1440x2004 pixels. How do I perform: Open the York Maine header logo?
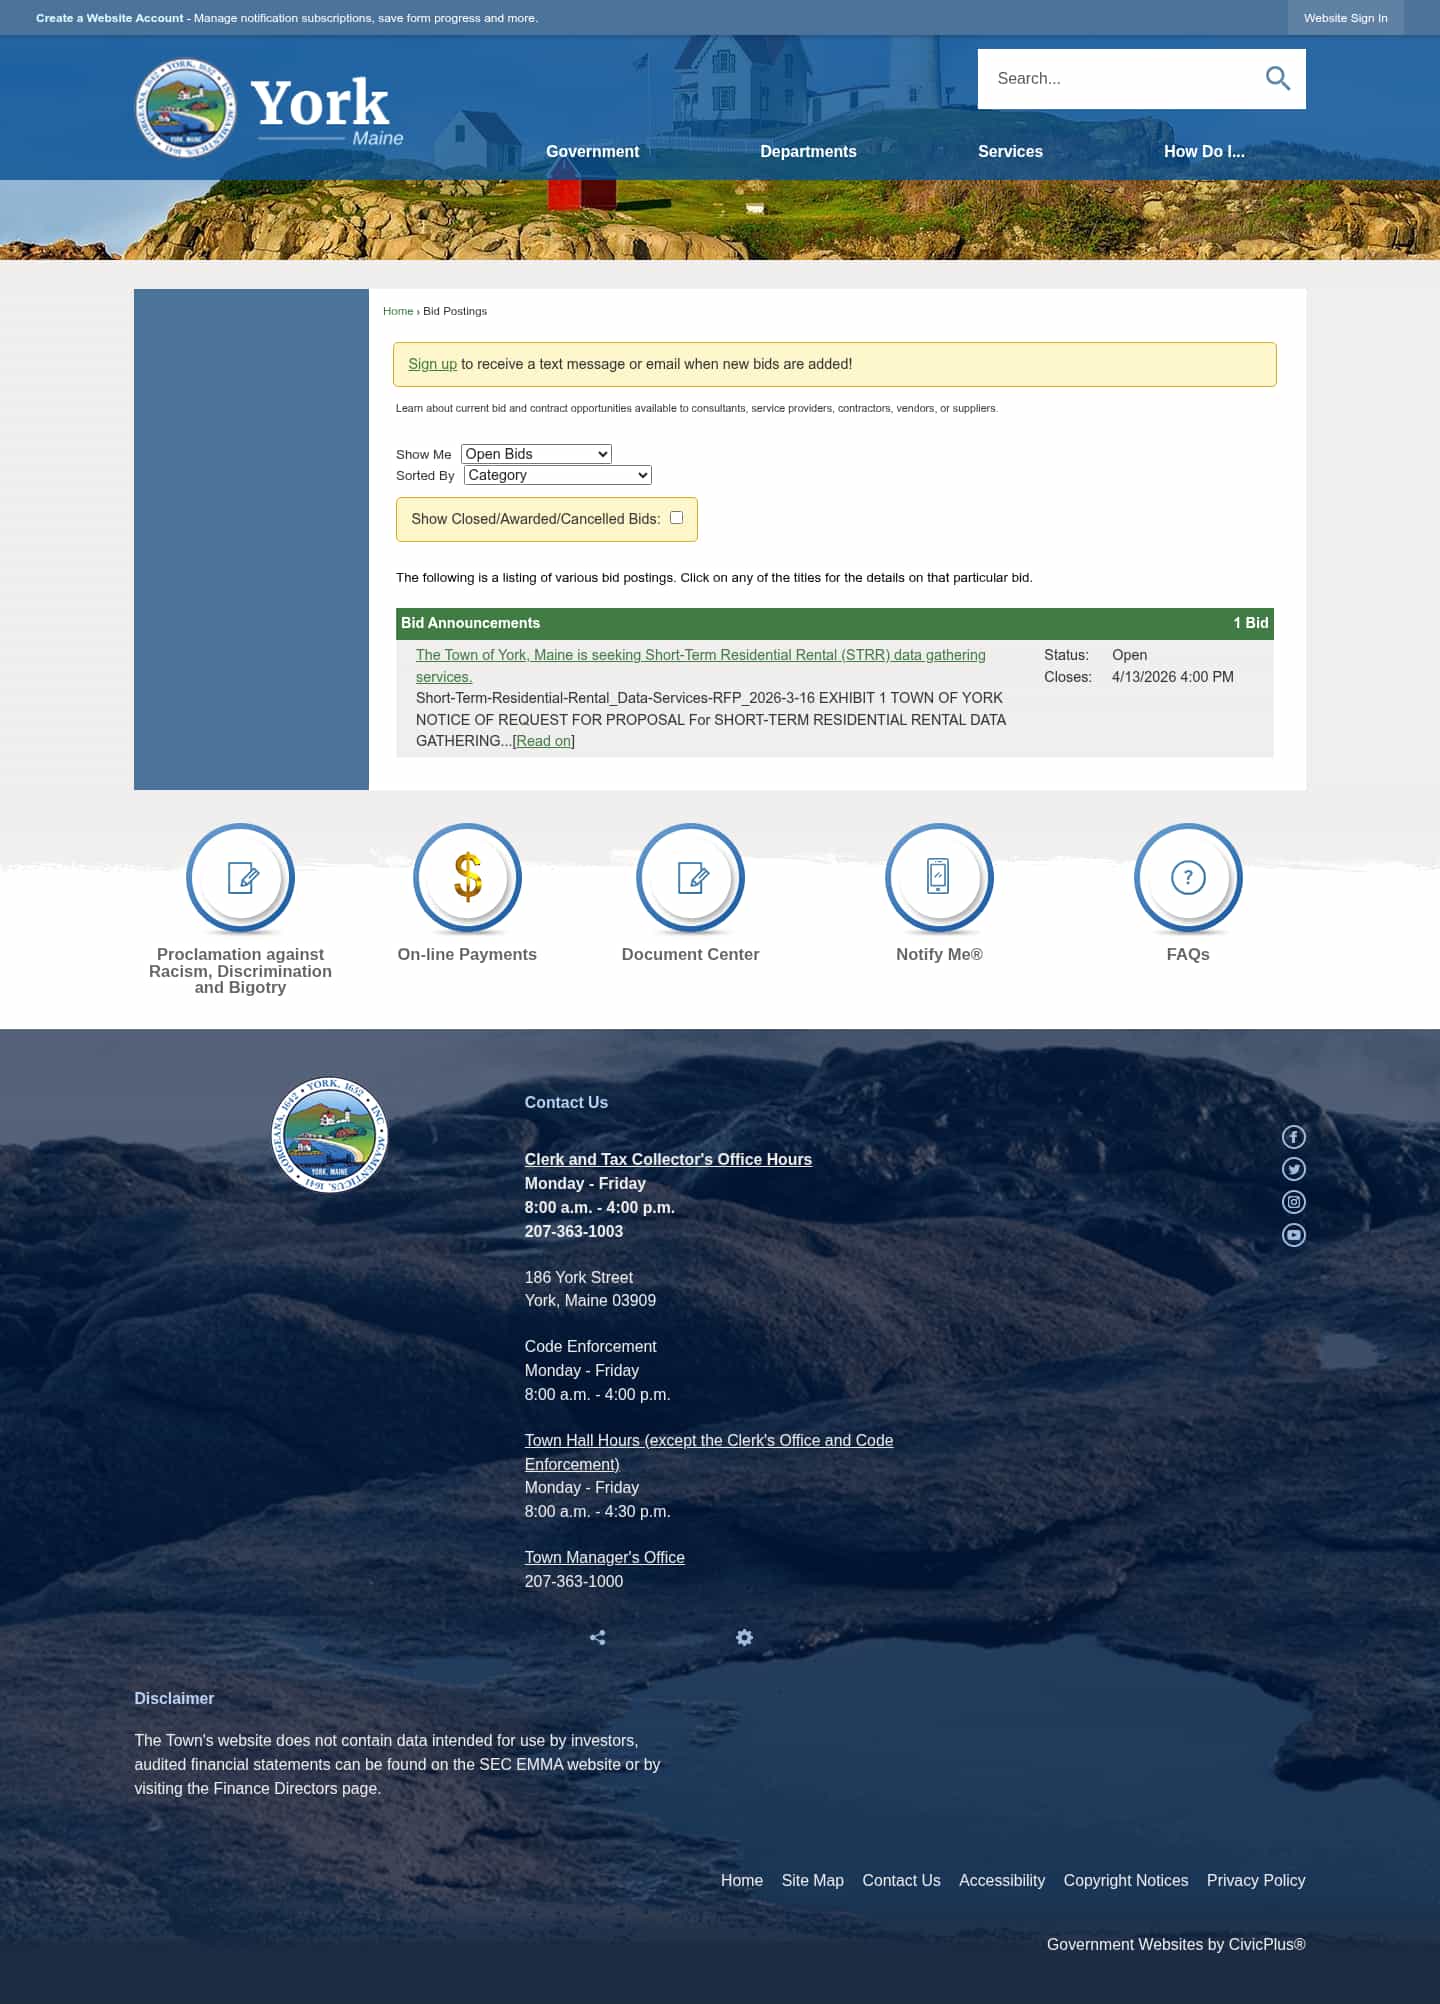269,108
